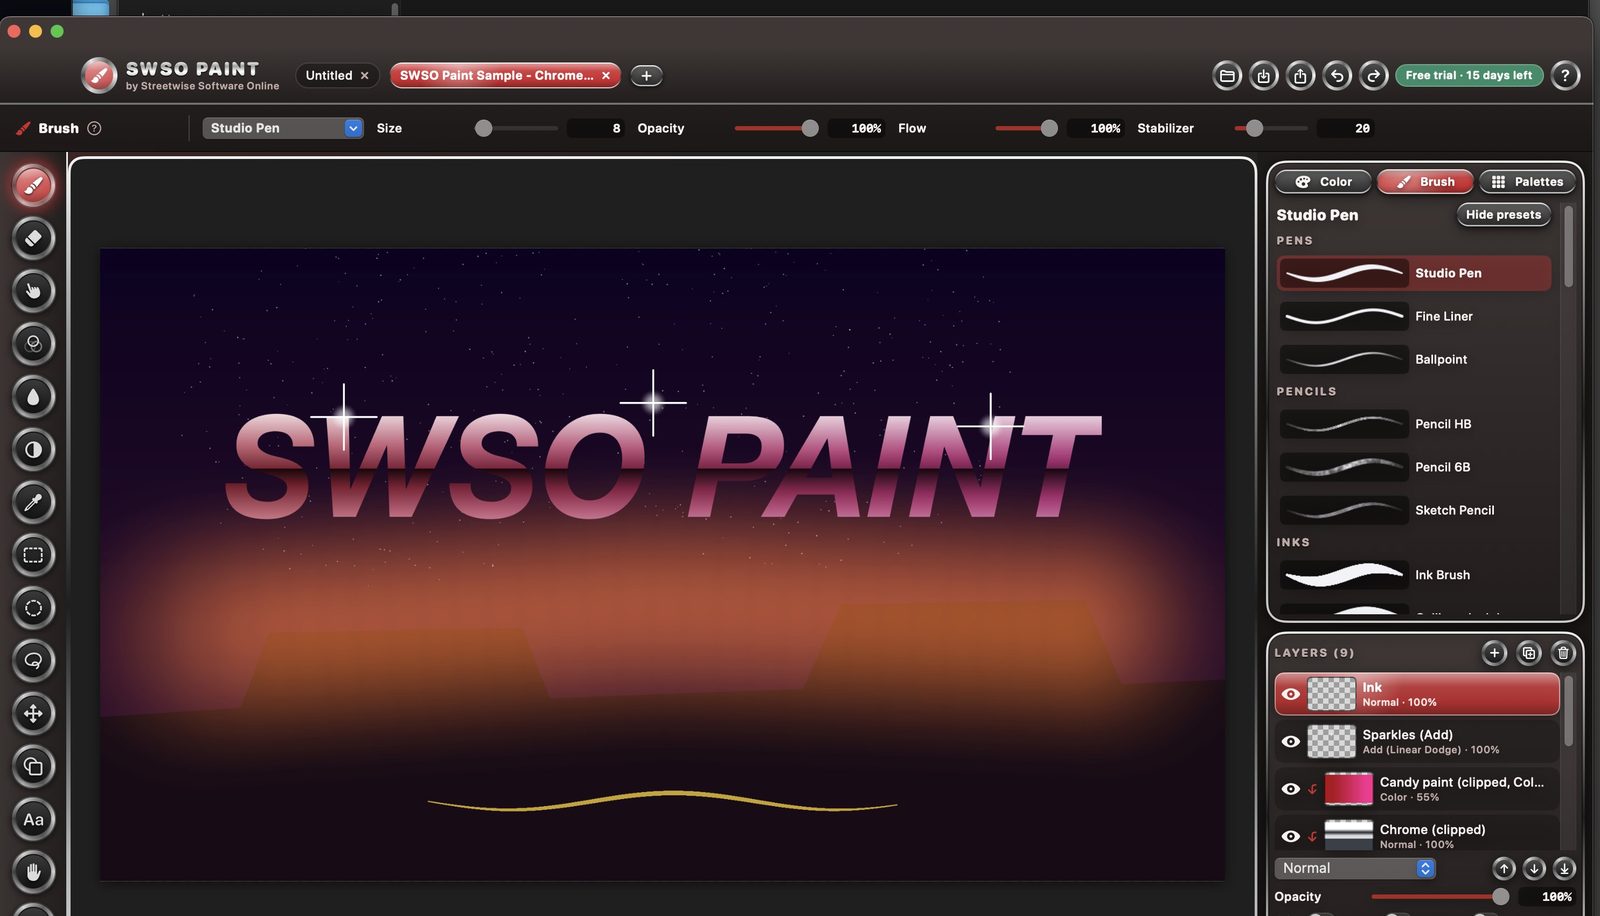Select the Eyedropper tool
1600x916 pixels.
pyautogui.click(x=33, y=502)
